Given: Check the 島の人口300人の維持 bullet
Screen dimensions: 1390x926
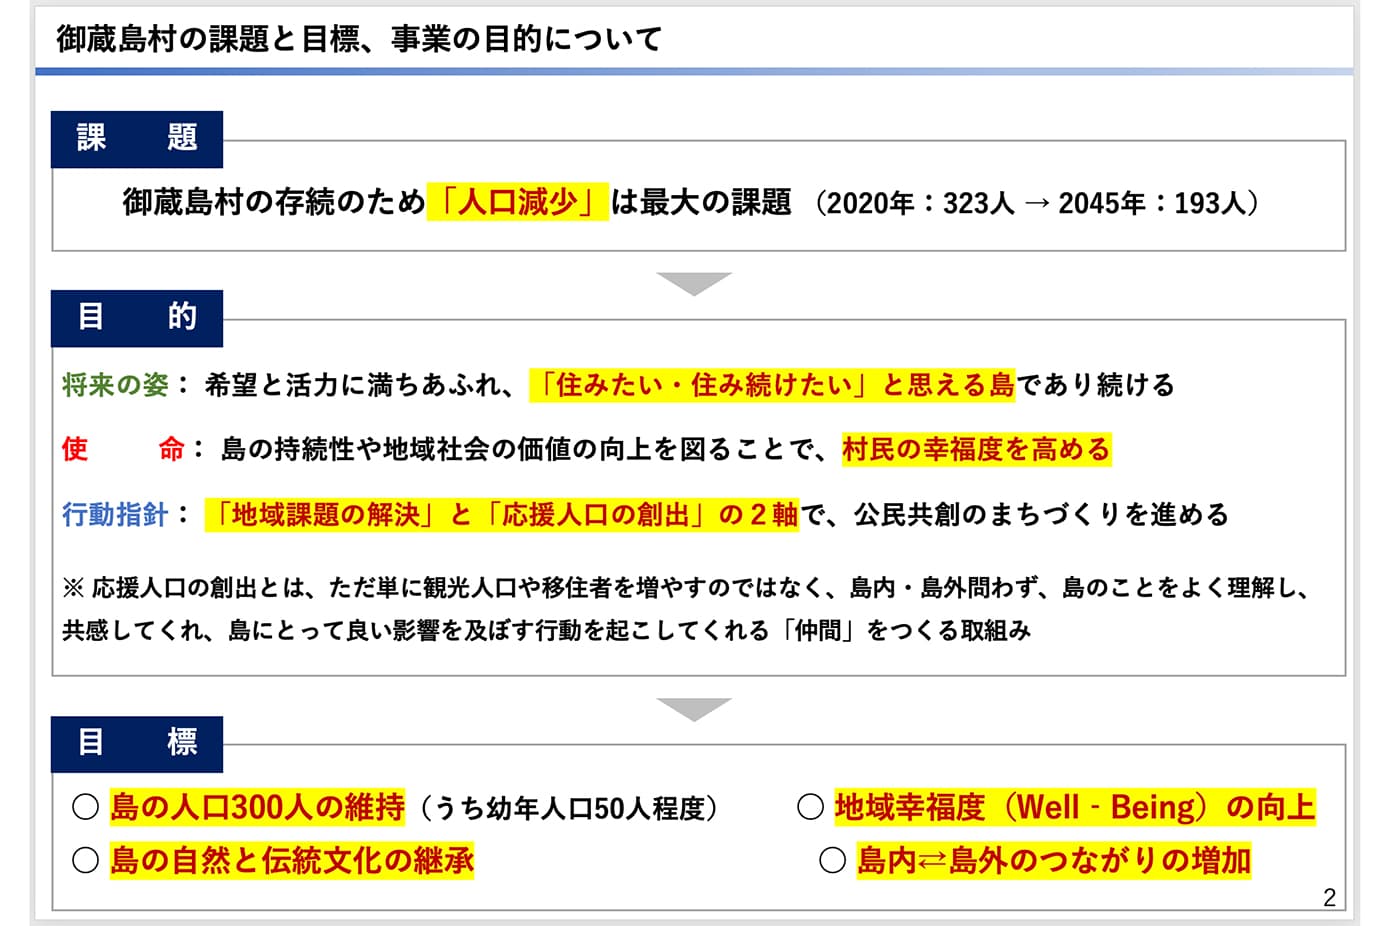Looking at the screenshot, I should pos(260,805).
